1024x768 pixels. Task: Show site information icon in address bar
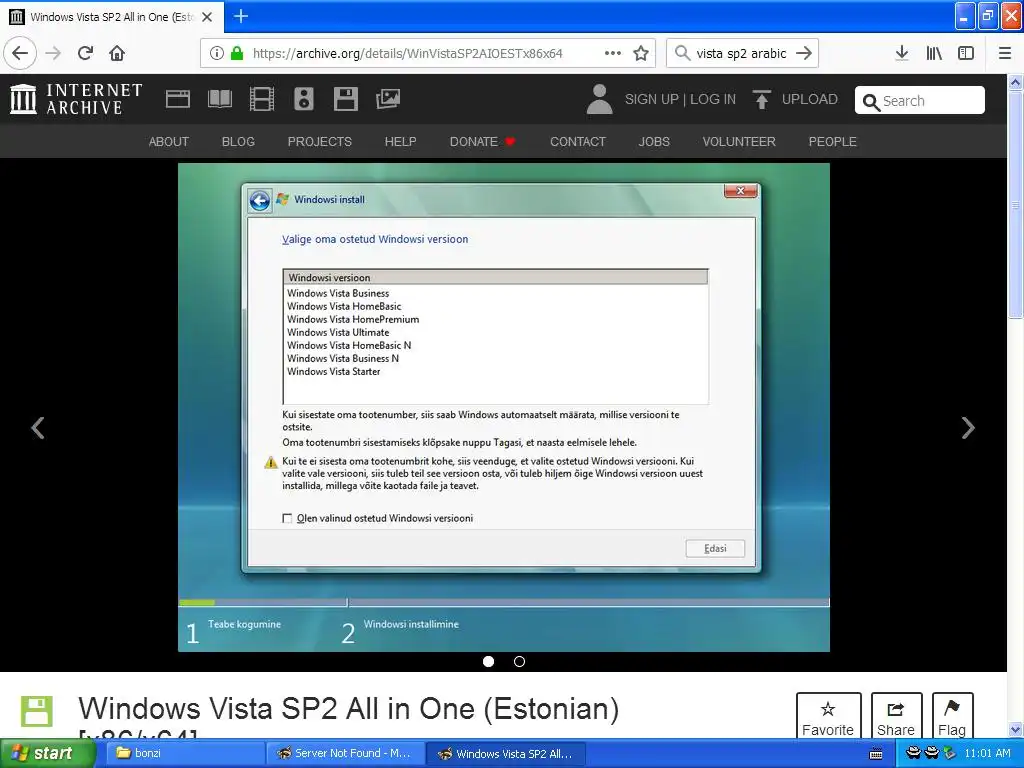217,53
